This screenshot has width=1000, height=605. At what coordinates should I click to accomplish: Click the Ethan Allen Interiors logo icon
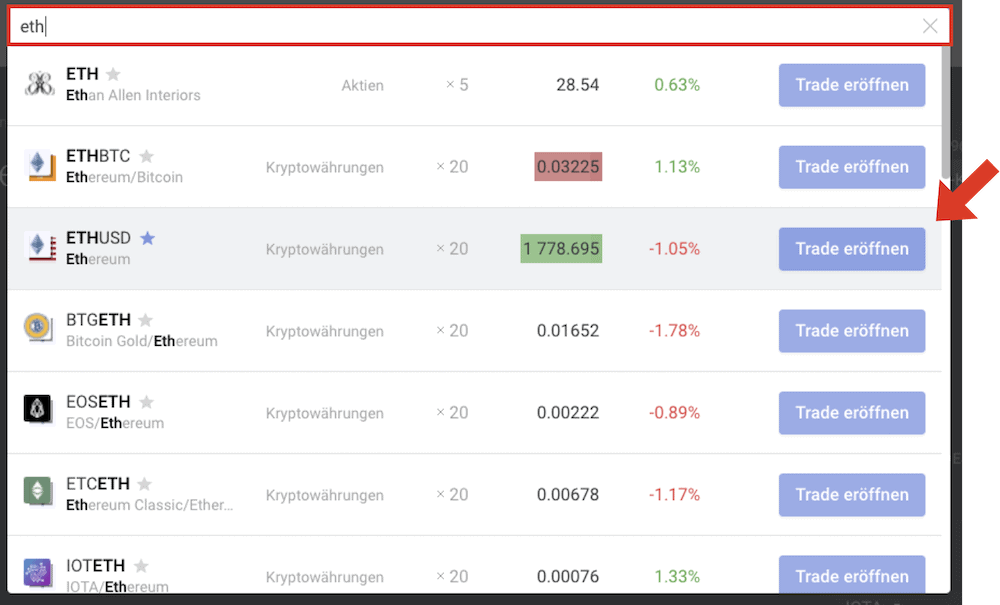(39, 84)
